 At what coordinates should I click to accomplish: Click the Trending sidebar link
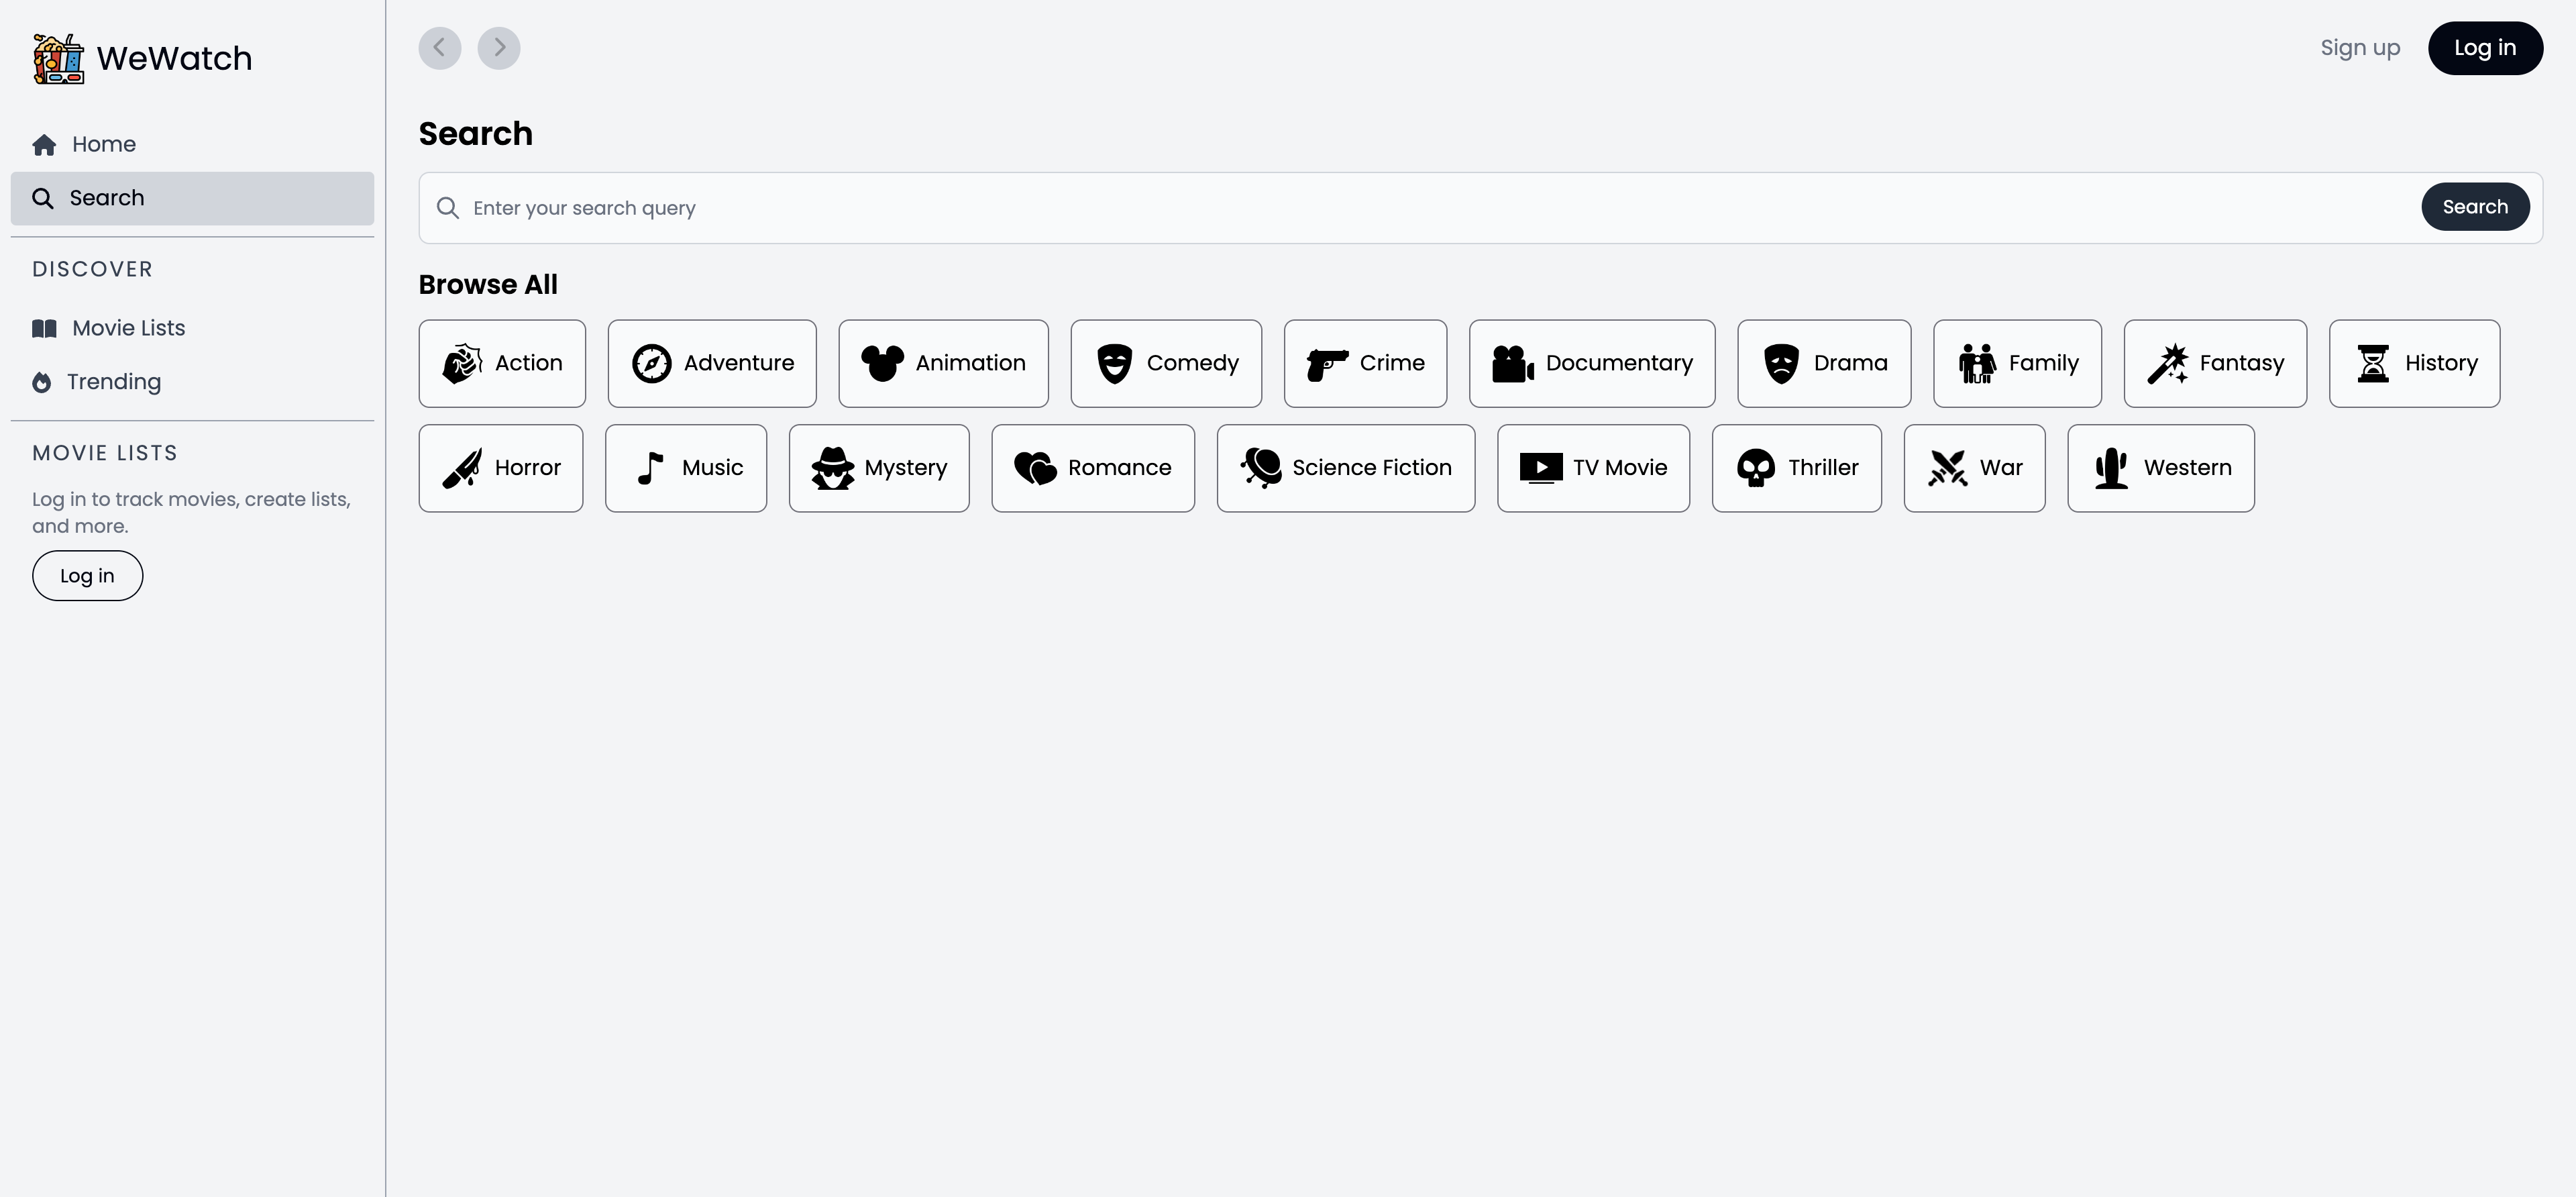112,382
